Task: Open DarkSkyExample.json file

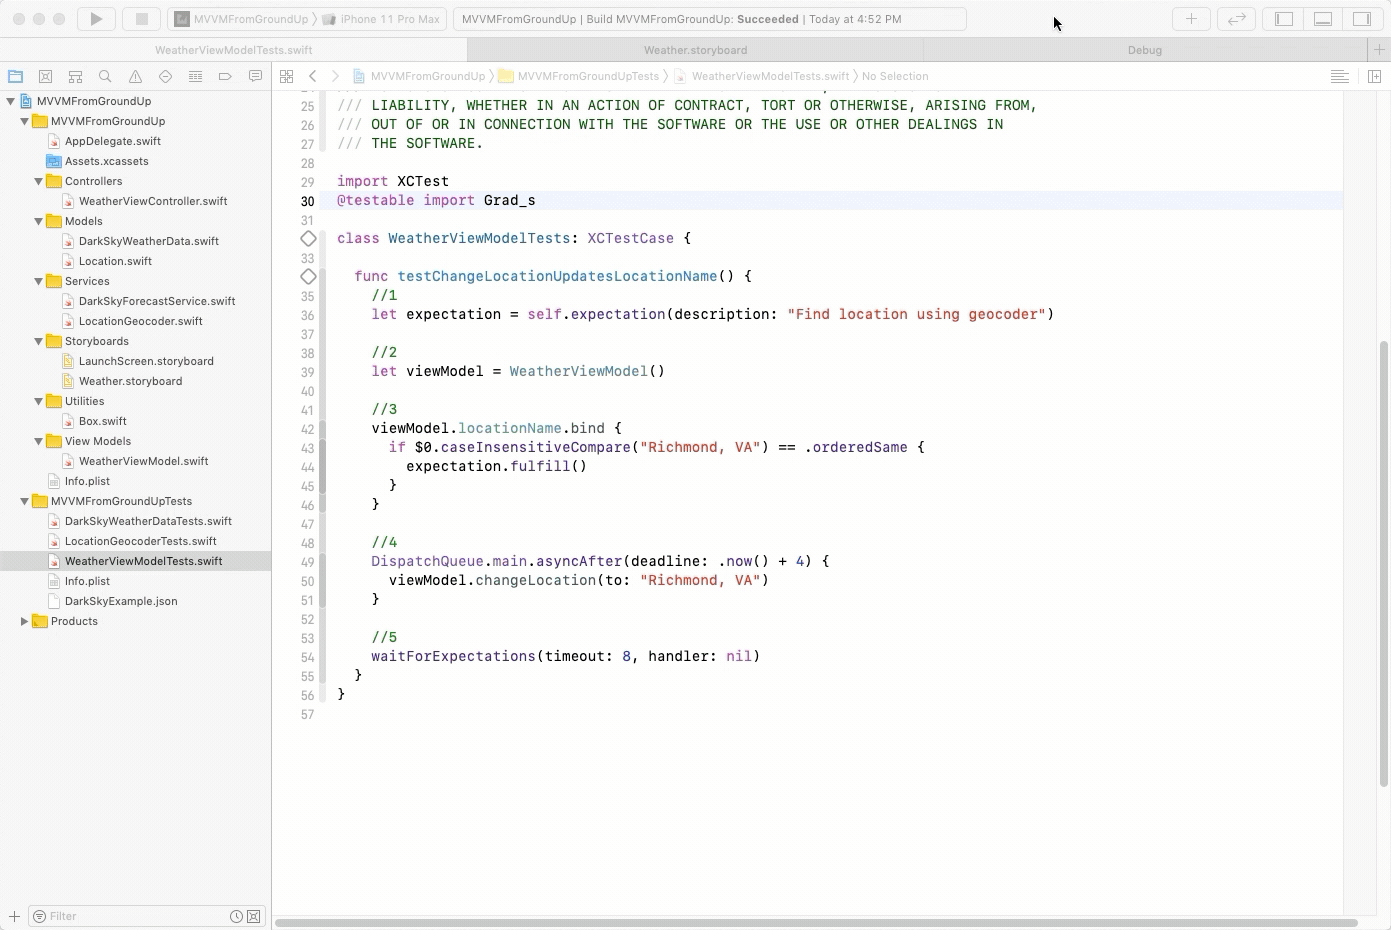Action: point(121,601)
